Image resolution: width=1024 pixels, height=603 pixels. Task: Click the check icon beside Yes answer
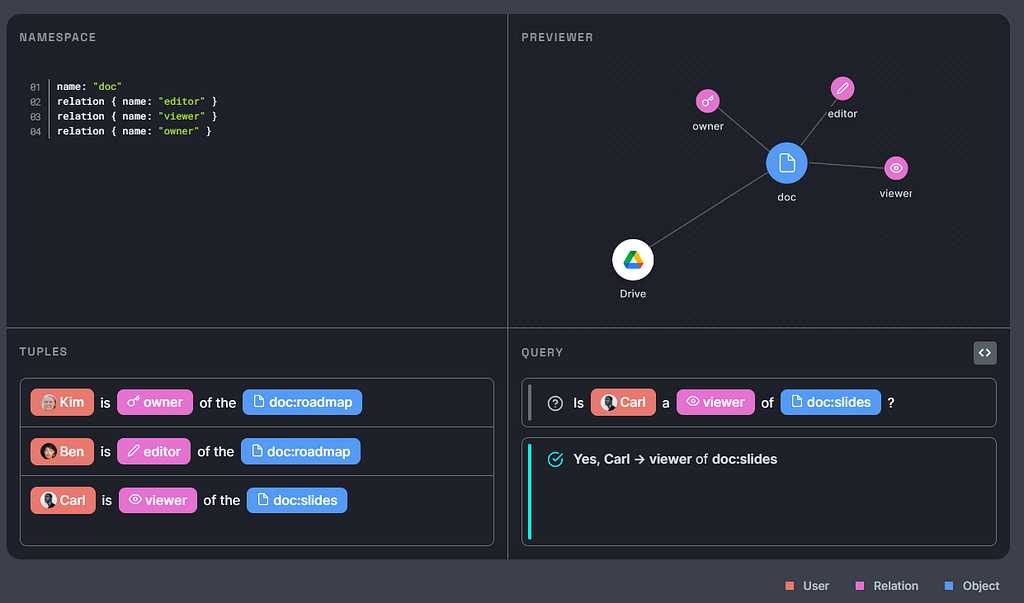coord(555,459)
